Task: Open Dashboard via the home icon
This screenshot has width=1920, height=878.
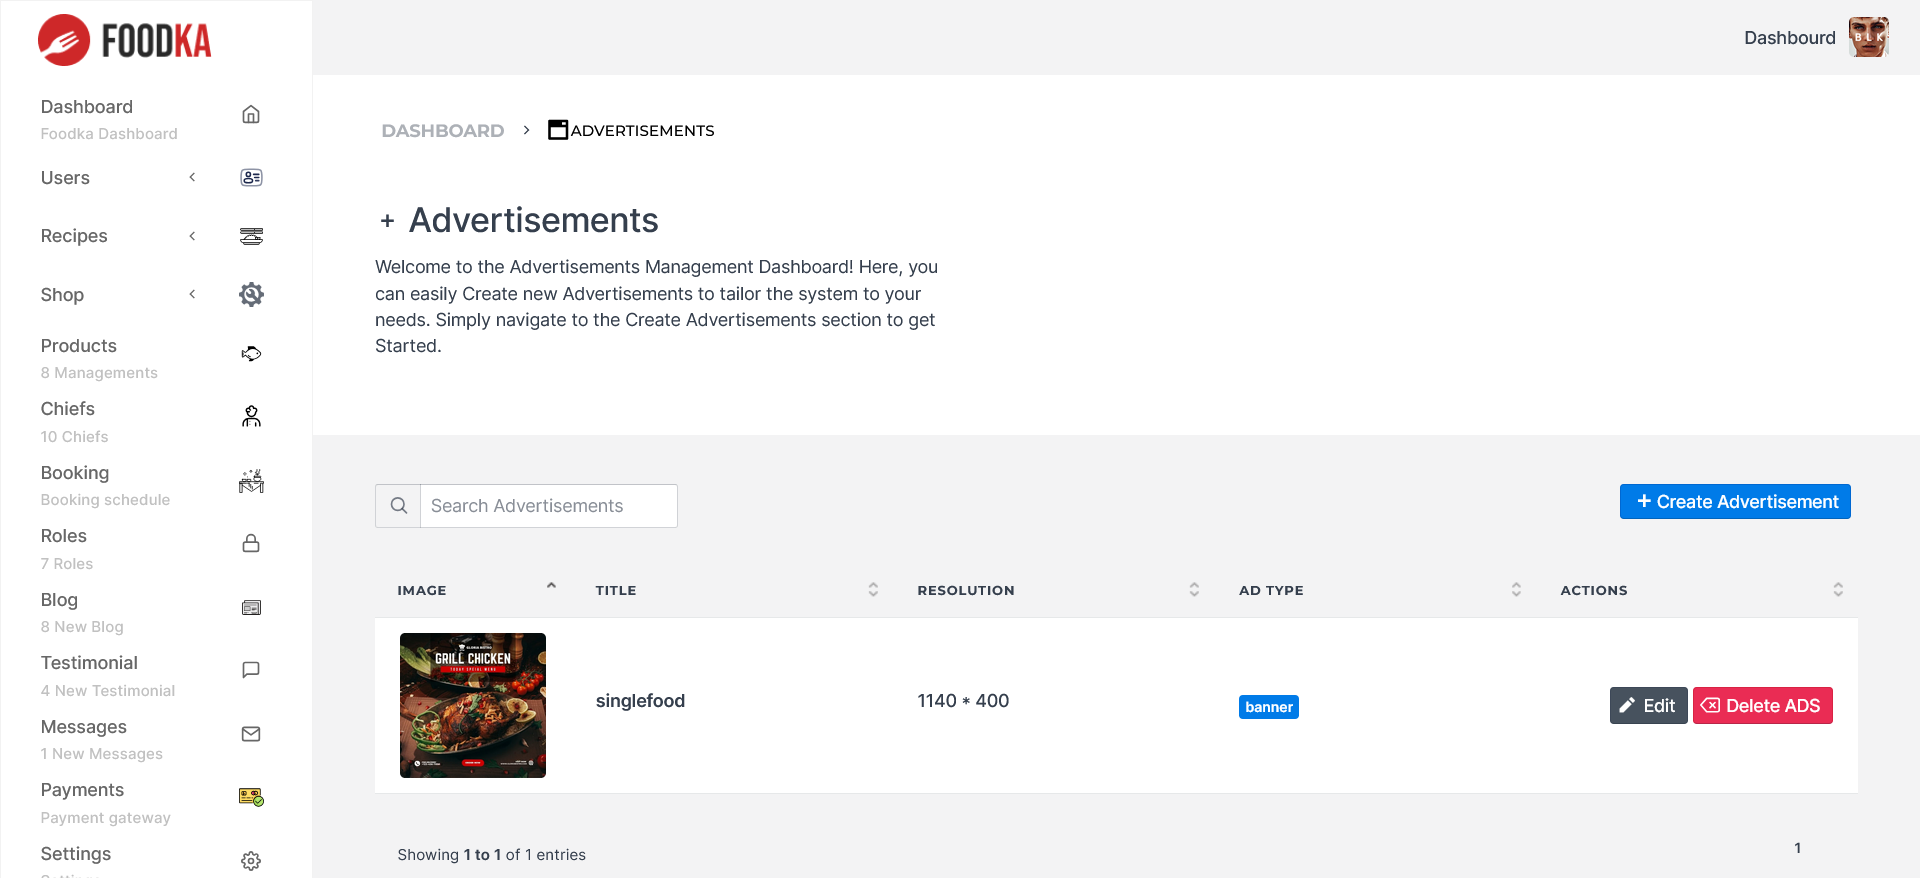Action: [x=251, y=115]
